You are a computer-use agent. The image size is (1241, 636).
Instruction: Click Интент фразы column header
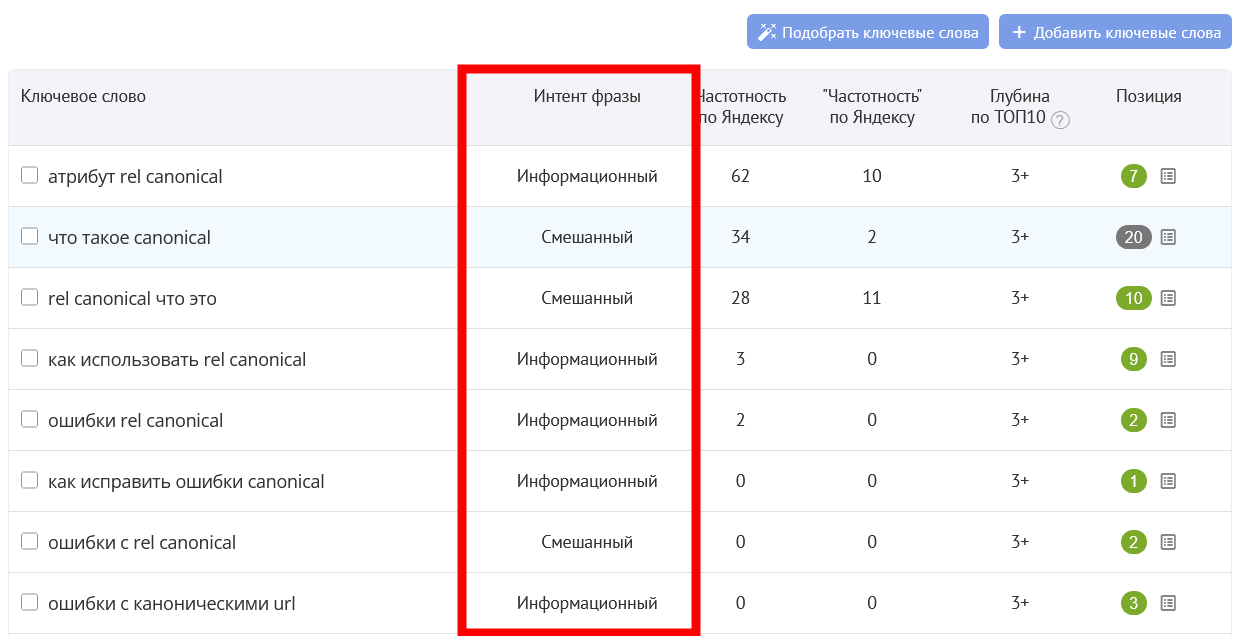587,96
